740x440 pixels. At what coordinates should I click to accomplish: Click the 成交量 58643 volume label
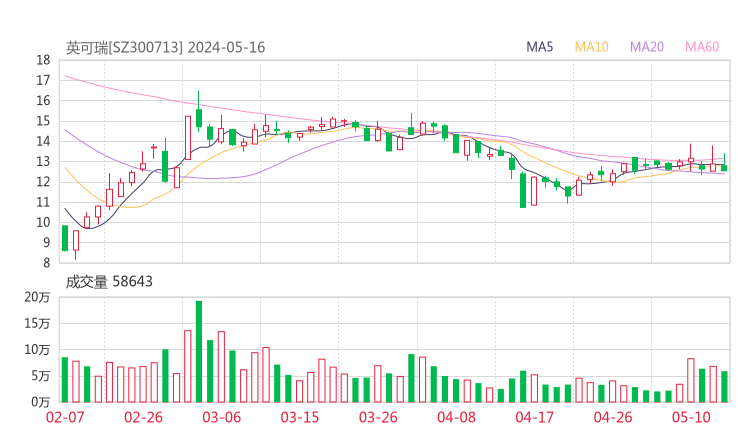(x=109, y=282)
